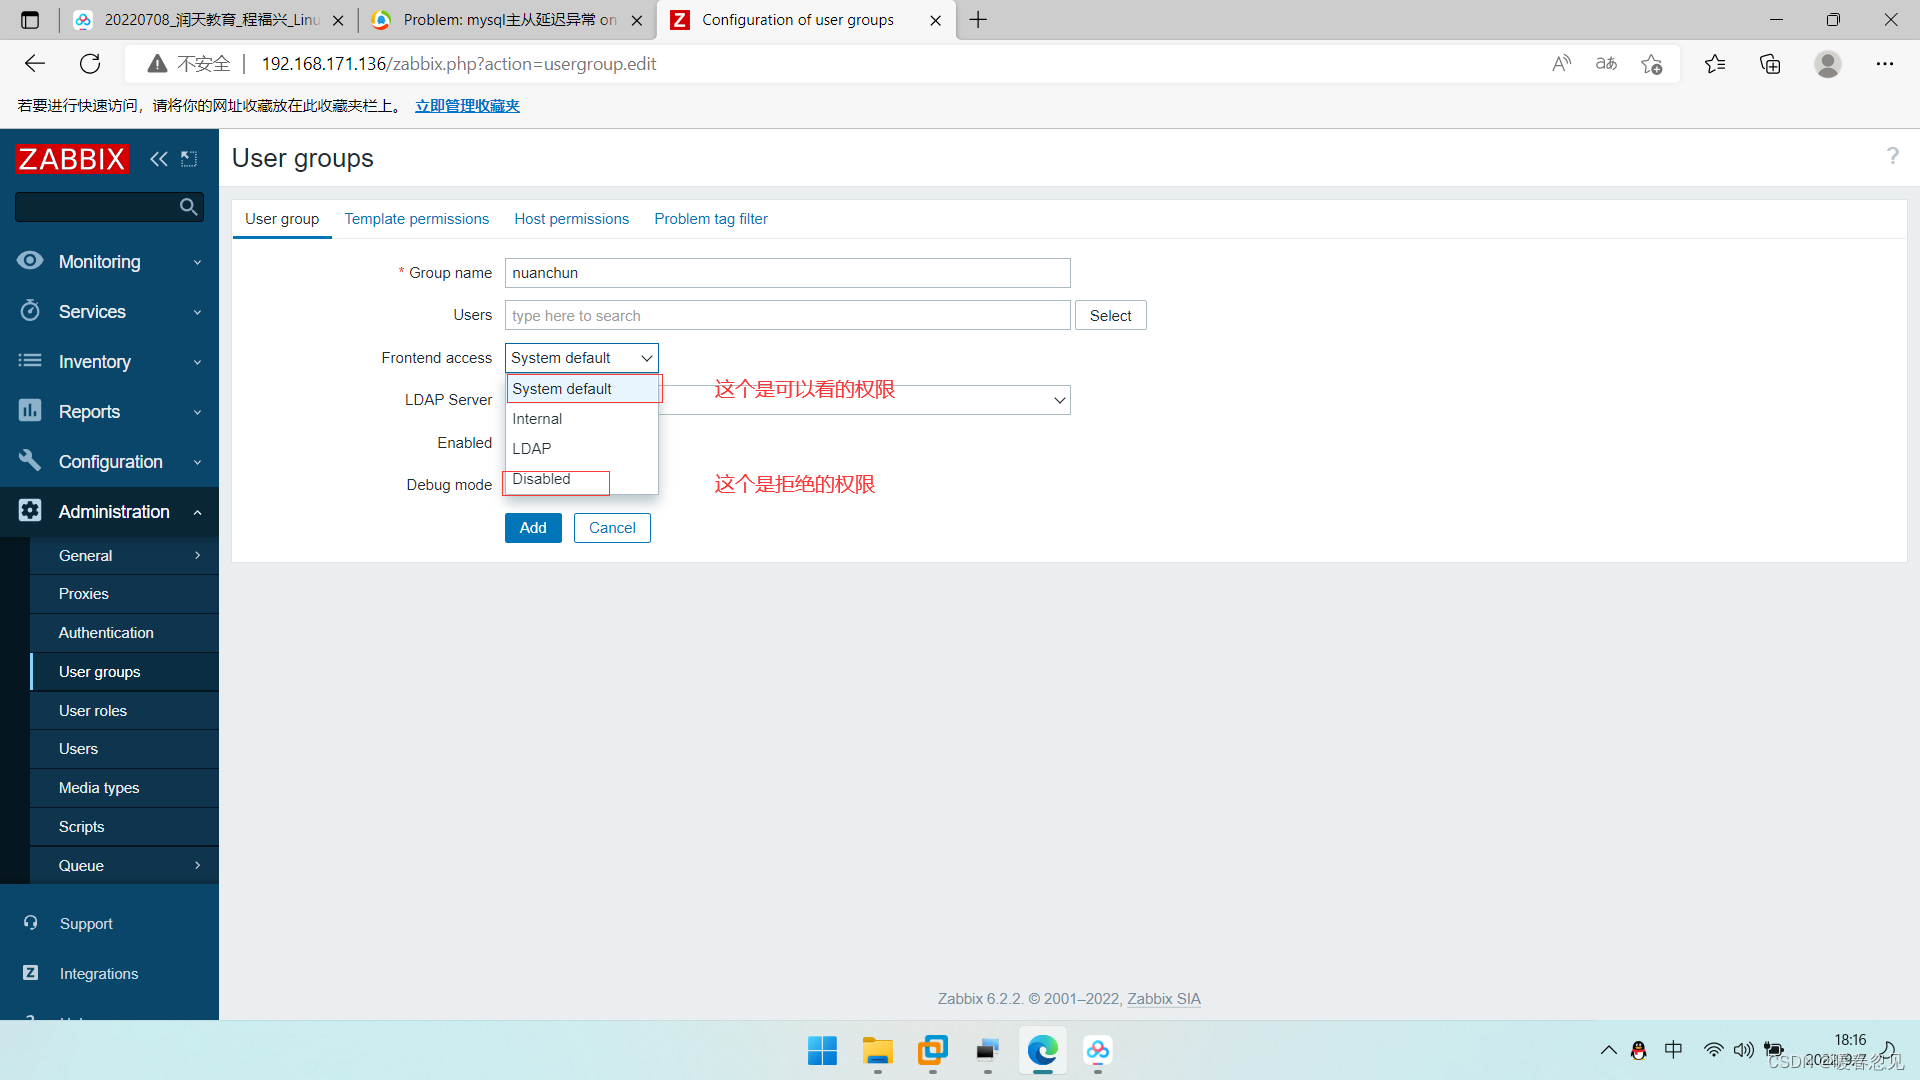Viewport: 1920px width, 1080px height.
Task: Open the Services section icon
Action: pyautogui.click(x=33, y=311)
